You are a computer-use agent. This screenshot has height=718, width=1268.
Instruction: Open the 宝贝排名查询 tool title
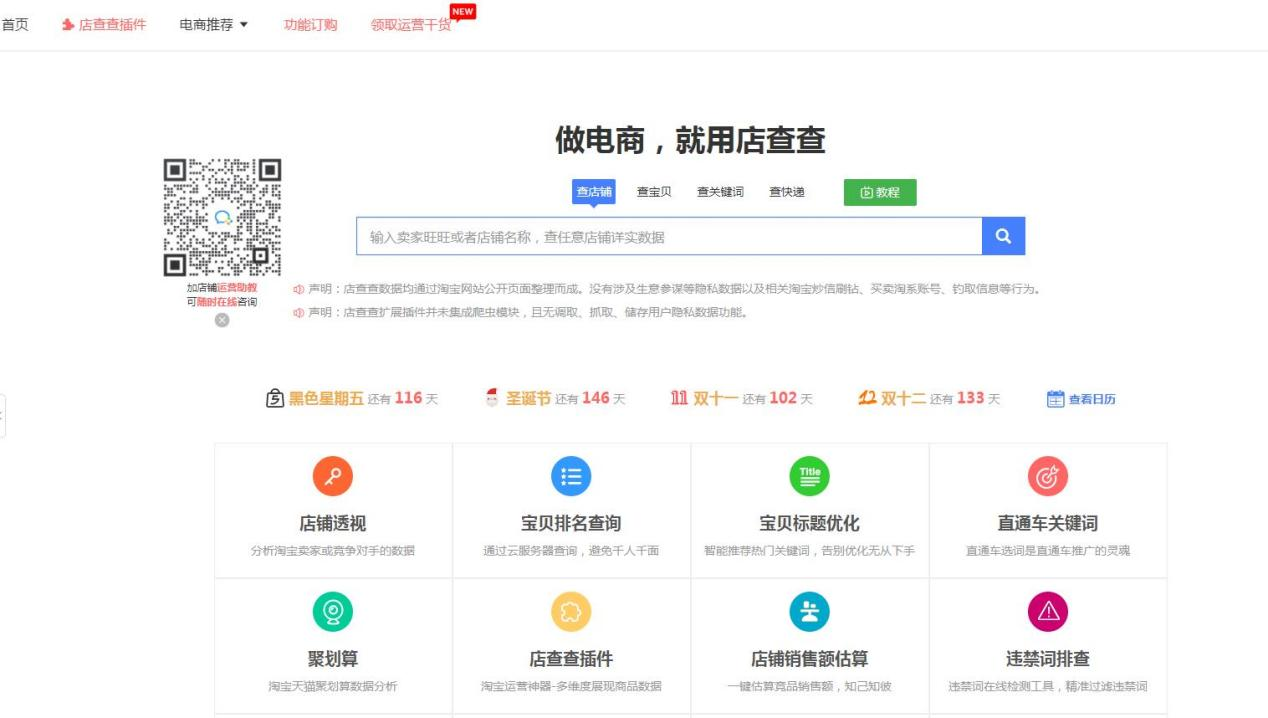tap(571, 523)
